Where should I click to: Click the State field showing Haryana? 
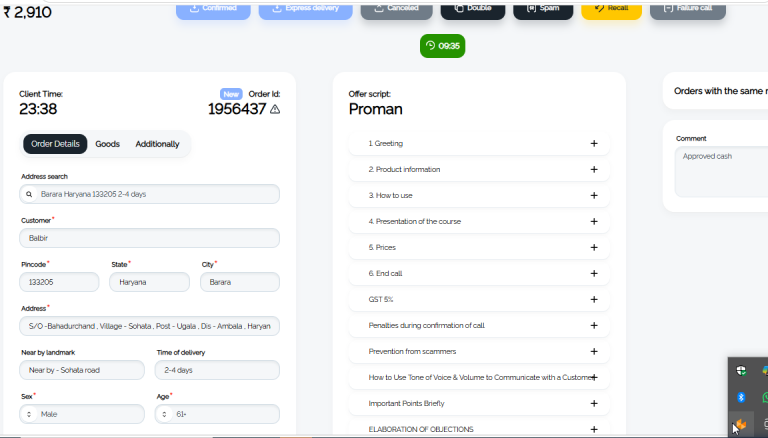[x=149, y=282]
